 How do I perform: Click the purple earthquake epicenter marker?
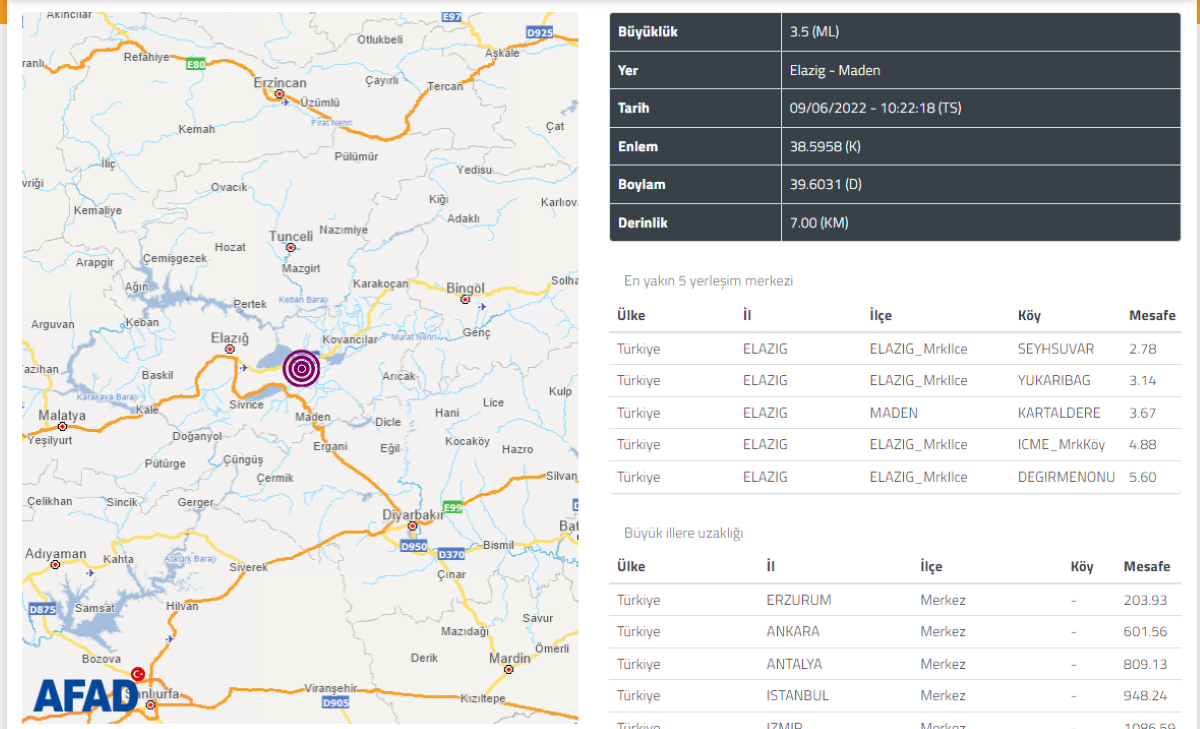(301, 368)
